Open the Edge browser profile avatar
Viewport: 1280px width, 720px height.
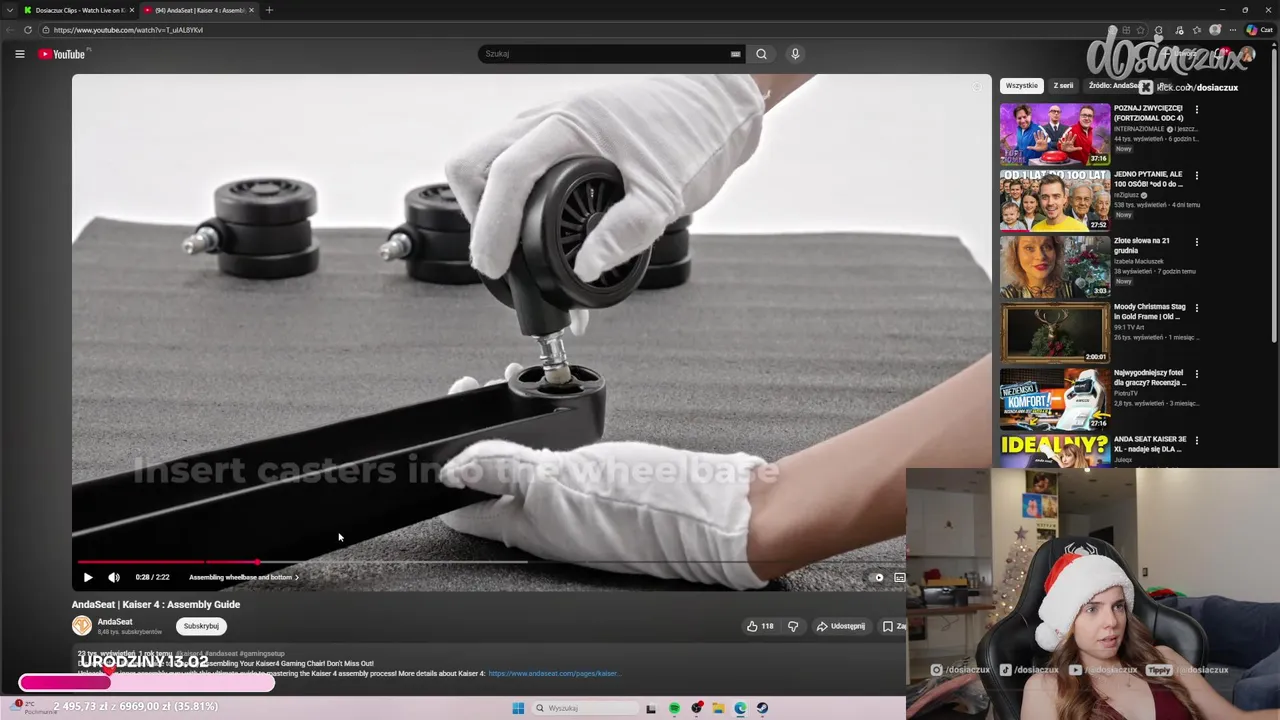coord(1215,30)
